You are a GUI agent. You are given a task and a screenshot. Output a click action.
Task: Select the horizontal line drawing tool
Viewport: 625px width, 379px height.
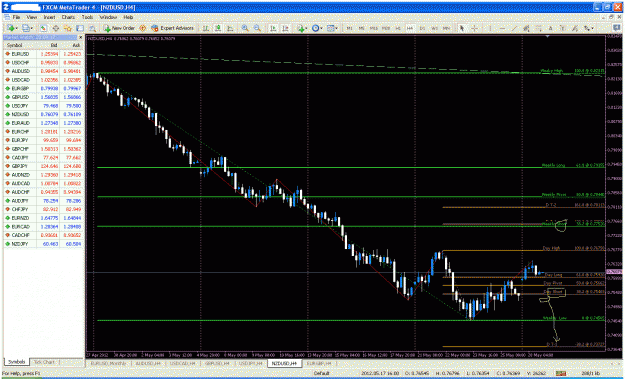(x=502, y=28)
